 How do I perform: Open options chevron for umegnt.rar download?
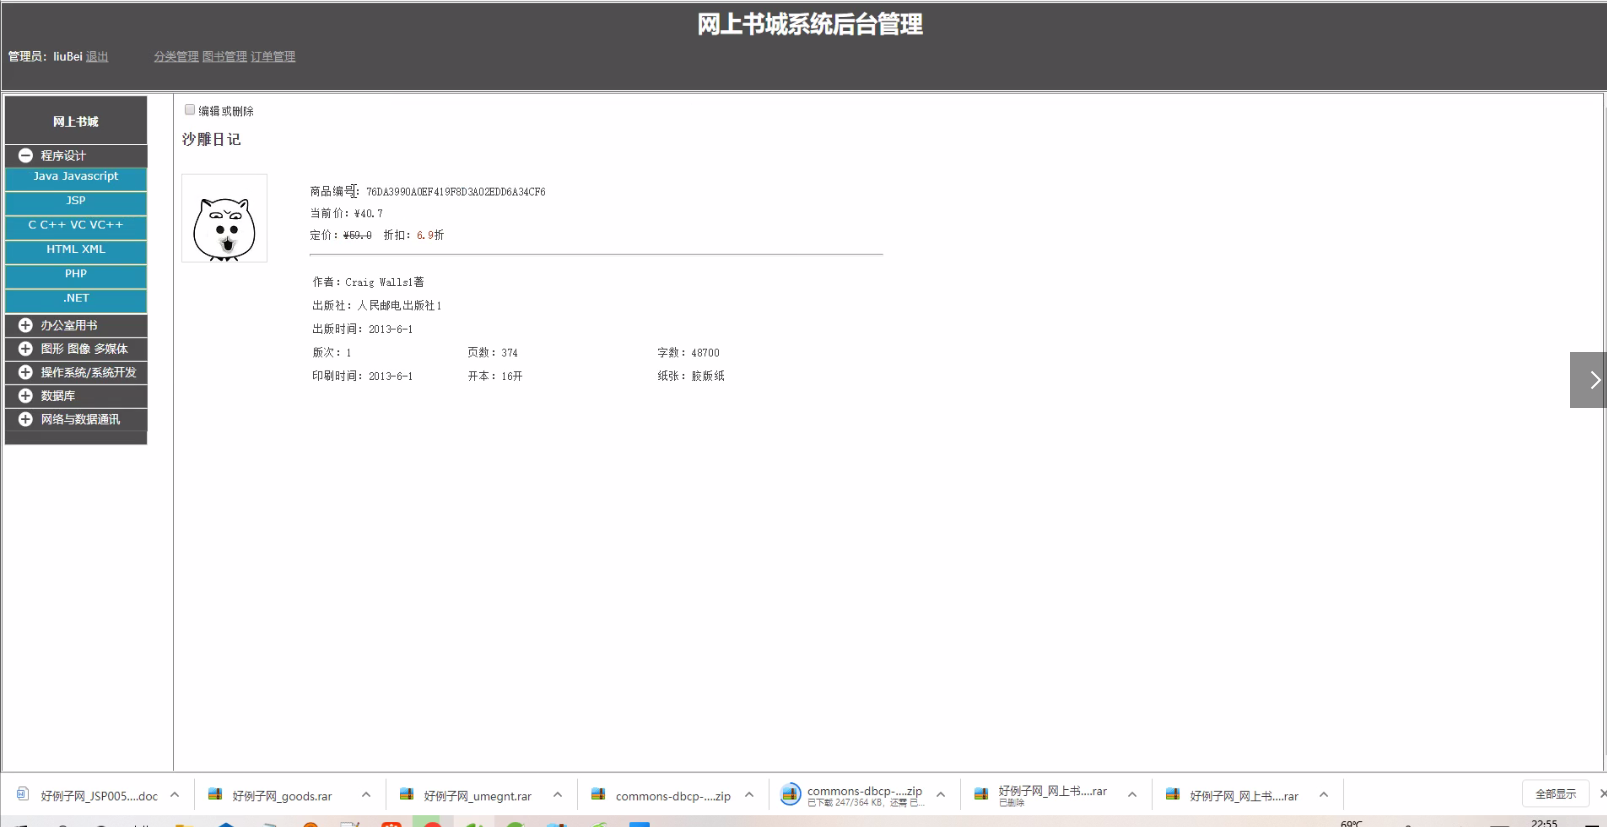[558, 796]
